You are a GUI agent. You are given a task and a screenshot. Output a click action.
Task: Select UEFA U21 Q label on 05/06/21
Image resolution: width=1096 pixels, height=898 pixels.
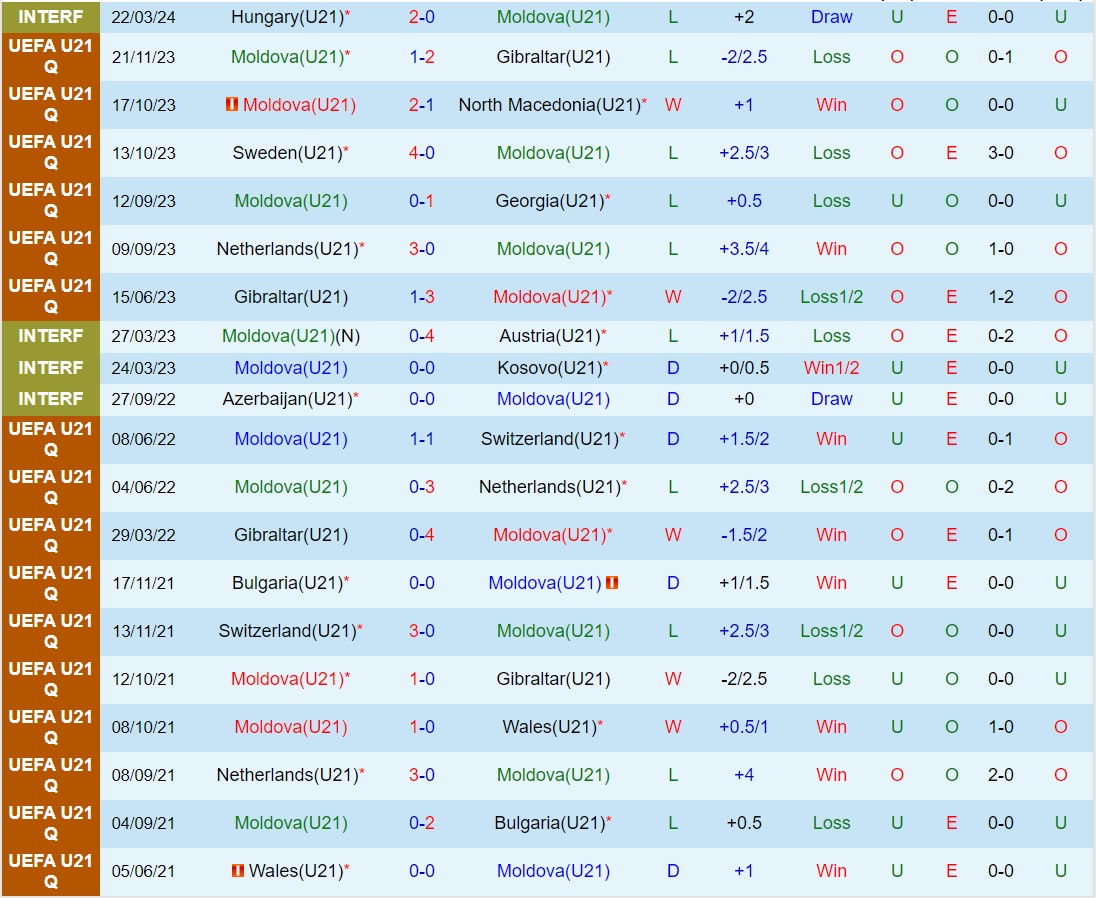pos(50,871)
